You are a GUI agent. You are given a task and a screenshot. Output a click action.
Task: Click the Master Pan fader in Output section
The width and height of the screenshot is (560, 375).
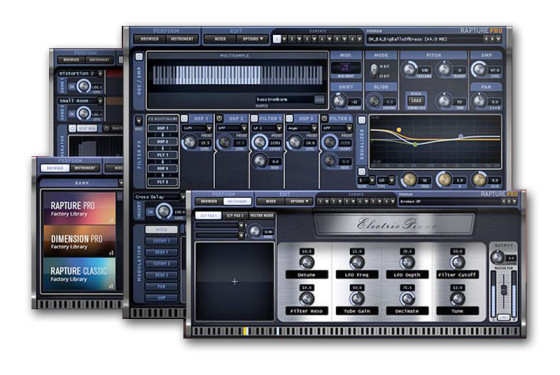tap(504, 290)
